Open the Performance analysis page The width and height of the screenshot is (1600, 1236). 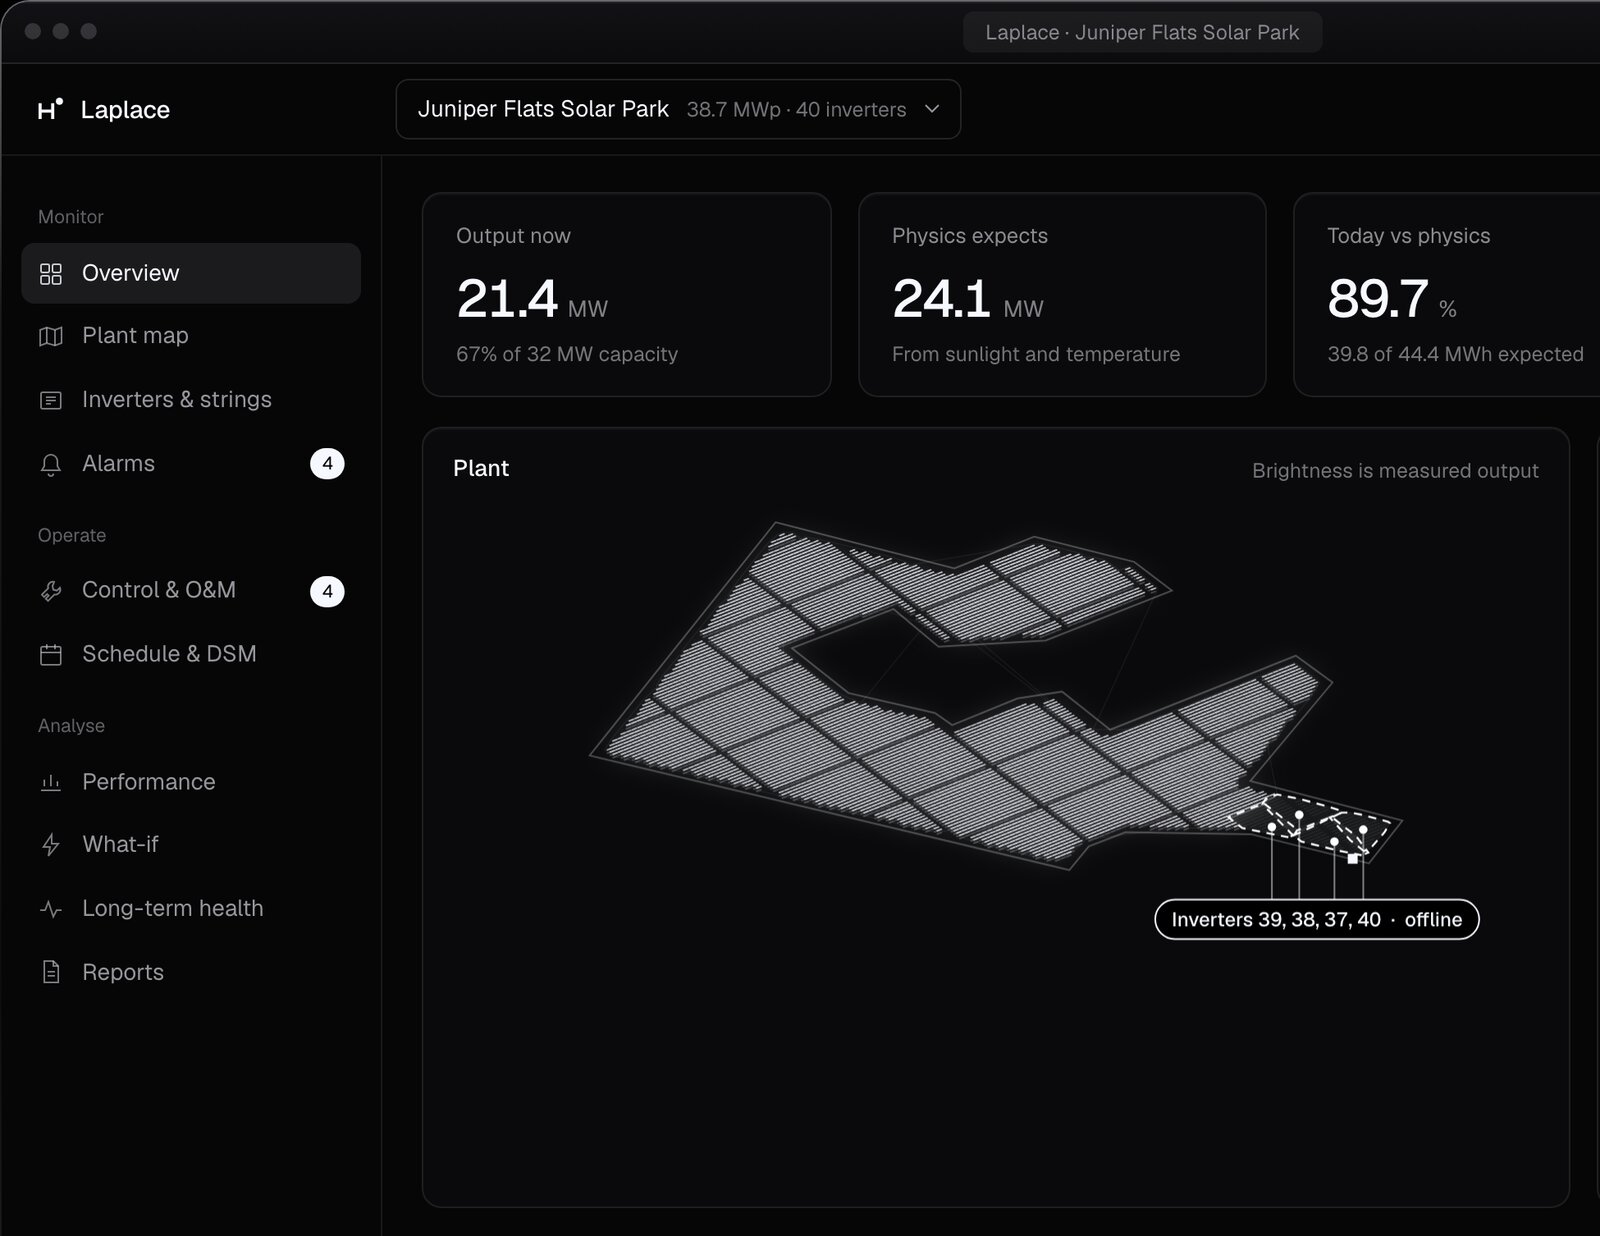[149, 782]
